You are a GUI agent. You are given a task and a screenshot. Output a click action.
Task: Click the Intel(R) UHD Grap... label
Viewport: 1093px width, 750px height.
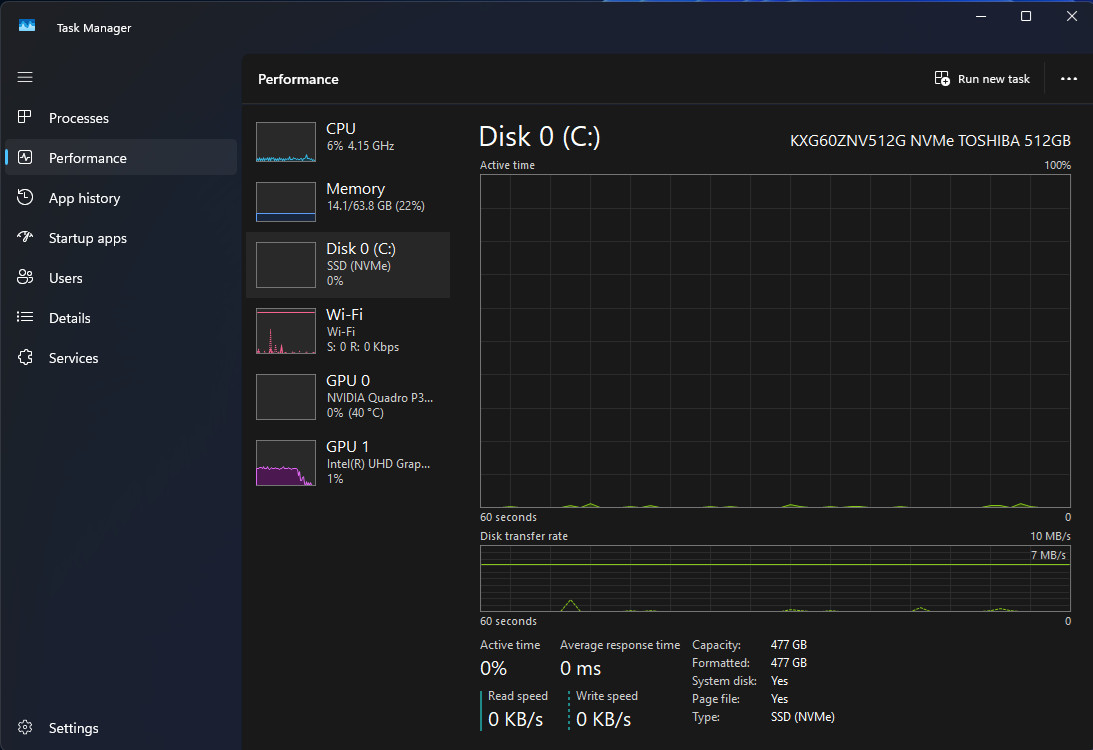click(379, 464)
